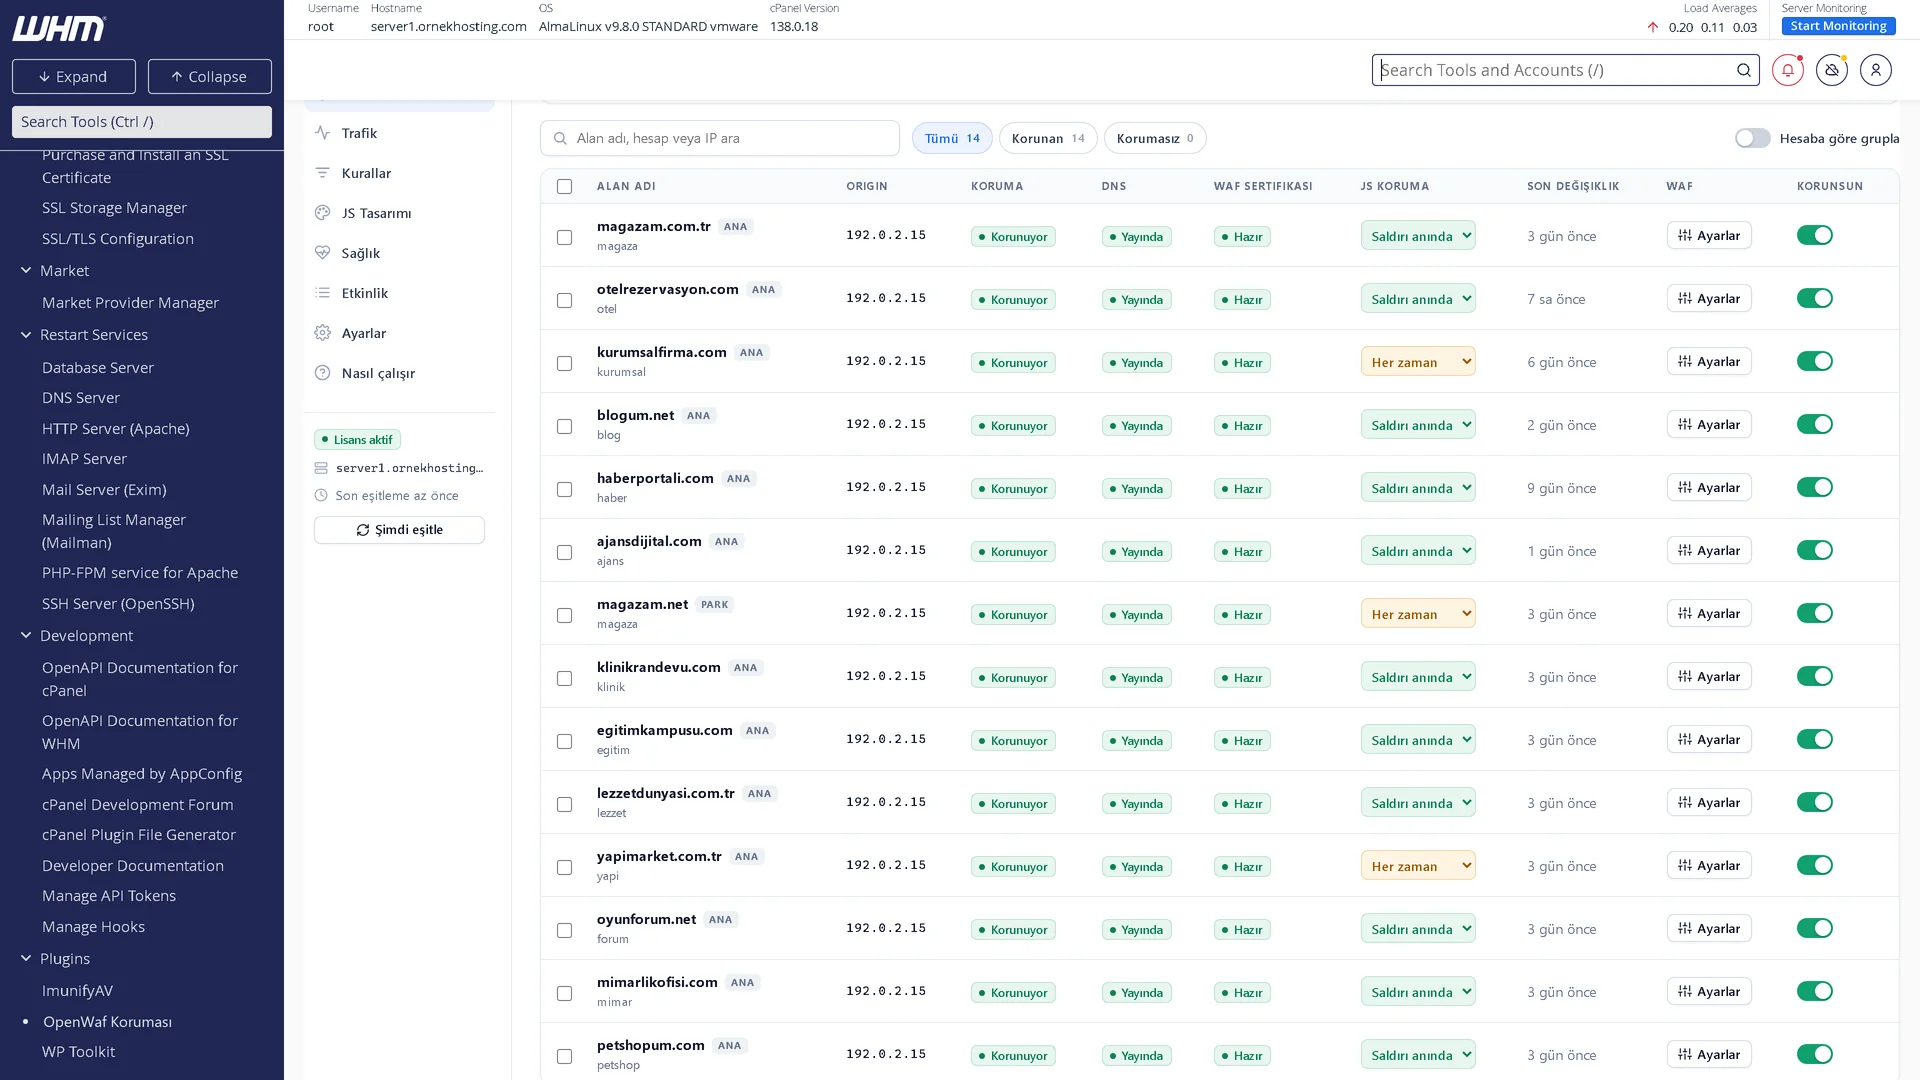
Task: Turn off Korunsun switch for blogum.net
Action: coord(1814,424)
